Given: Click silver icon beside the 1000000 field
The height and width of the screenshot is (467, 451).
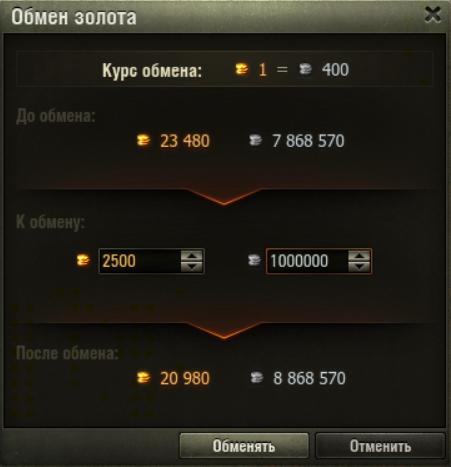Looking at the screenshot, I should 254,260.
